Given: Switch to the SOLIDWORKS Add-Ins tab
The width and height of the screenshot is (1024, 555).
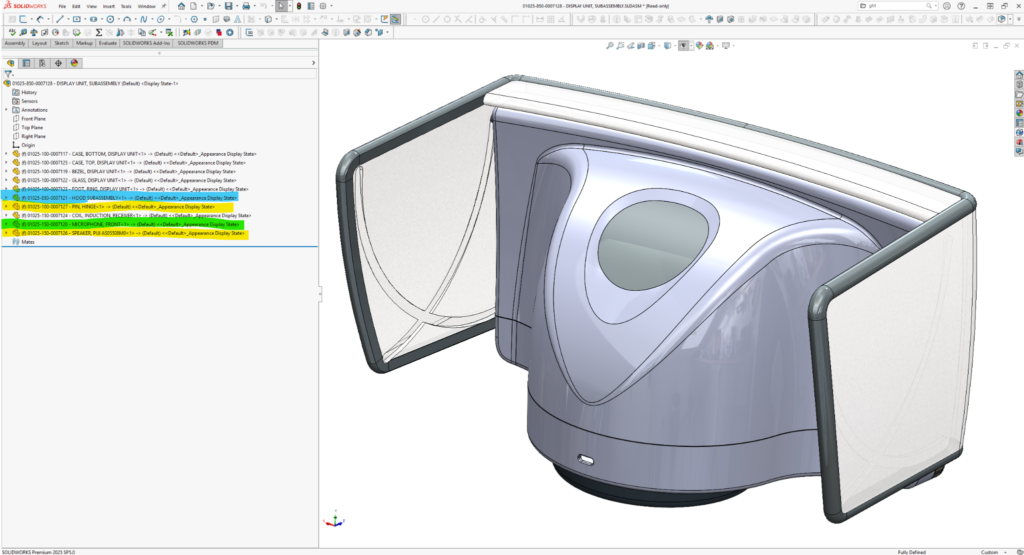Looking at the screenshot, I should pyautogui.click(x=146, y=43).
